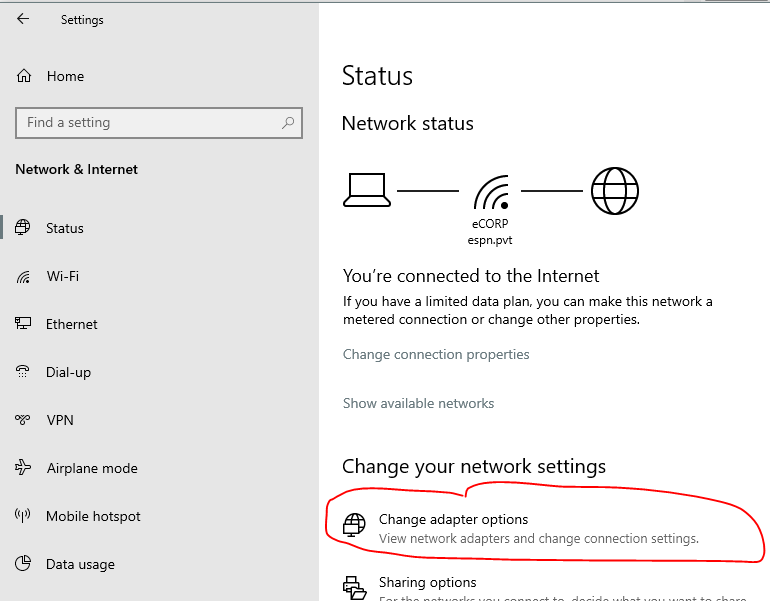
Task: Click the Dial-up icon in the sidebar
Action: coord(24,372)
